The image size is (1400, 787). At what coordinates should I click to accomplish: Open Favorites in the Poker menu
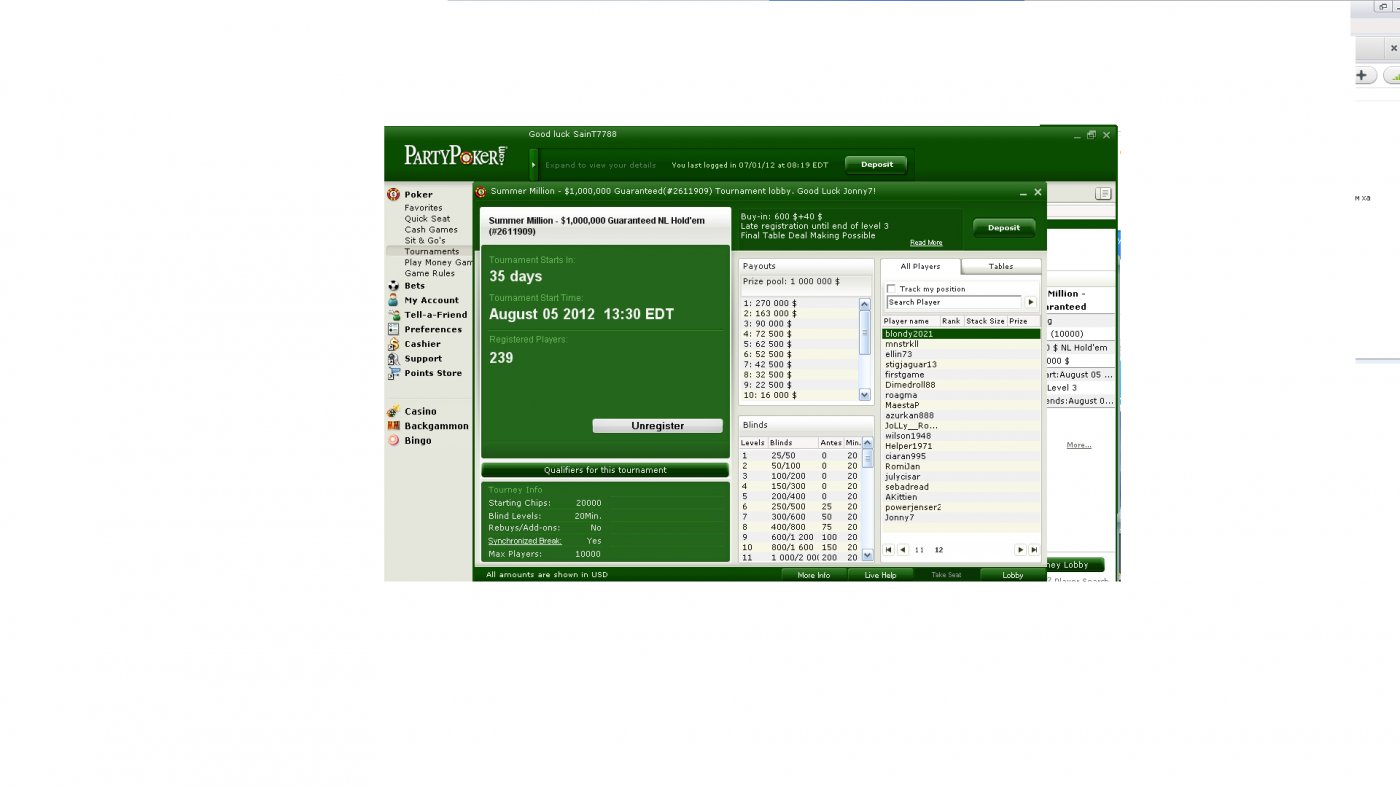tap(423, 208)
